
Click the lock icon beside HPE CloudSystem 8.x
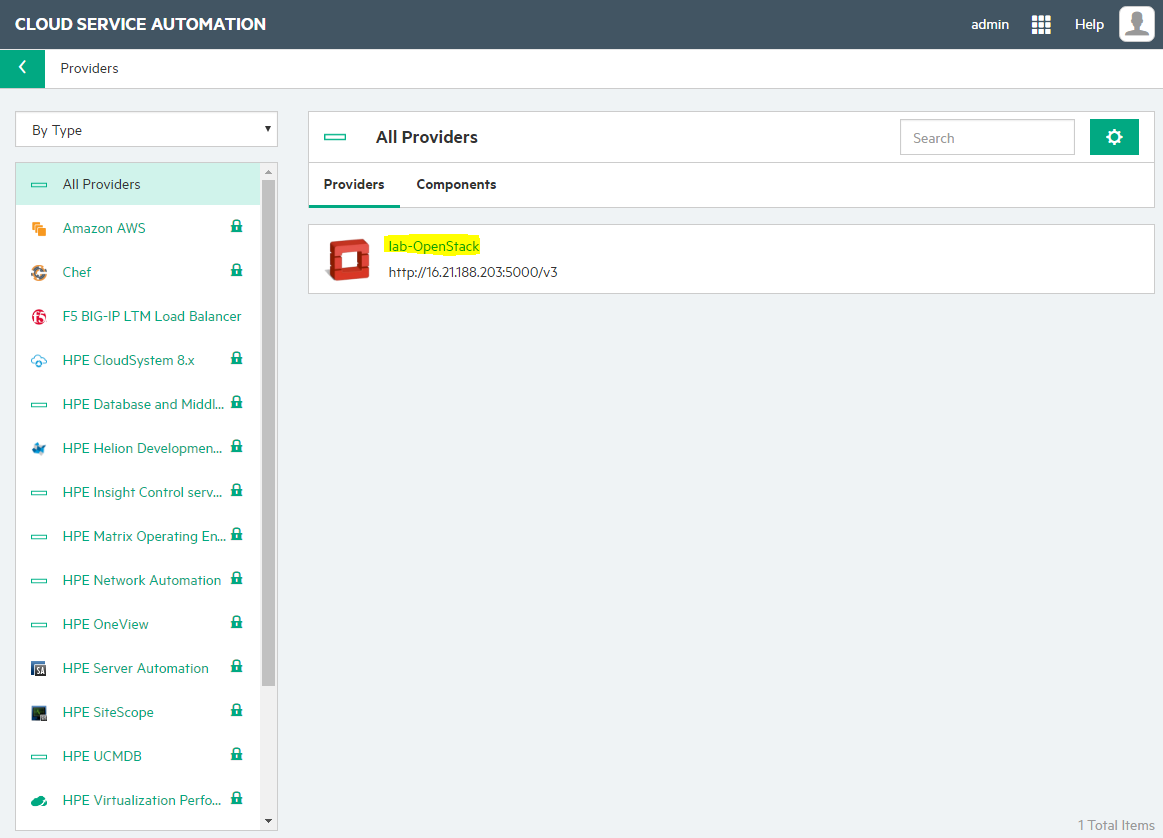click(237, 358)
